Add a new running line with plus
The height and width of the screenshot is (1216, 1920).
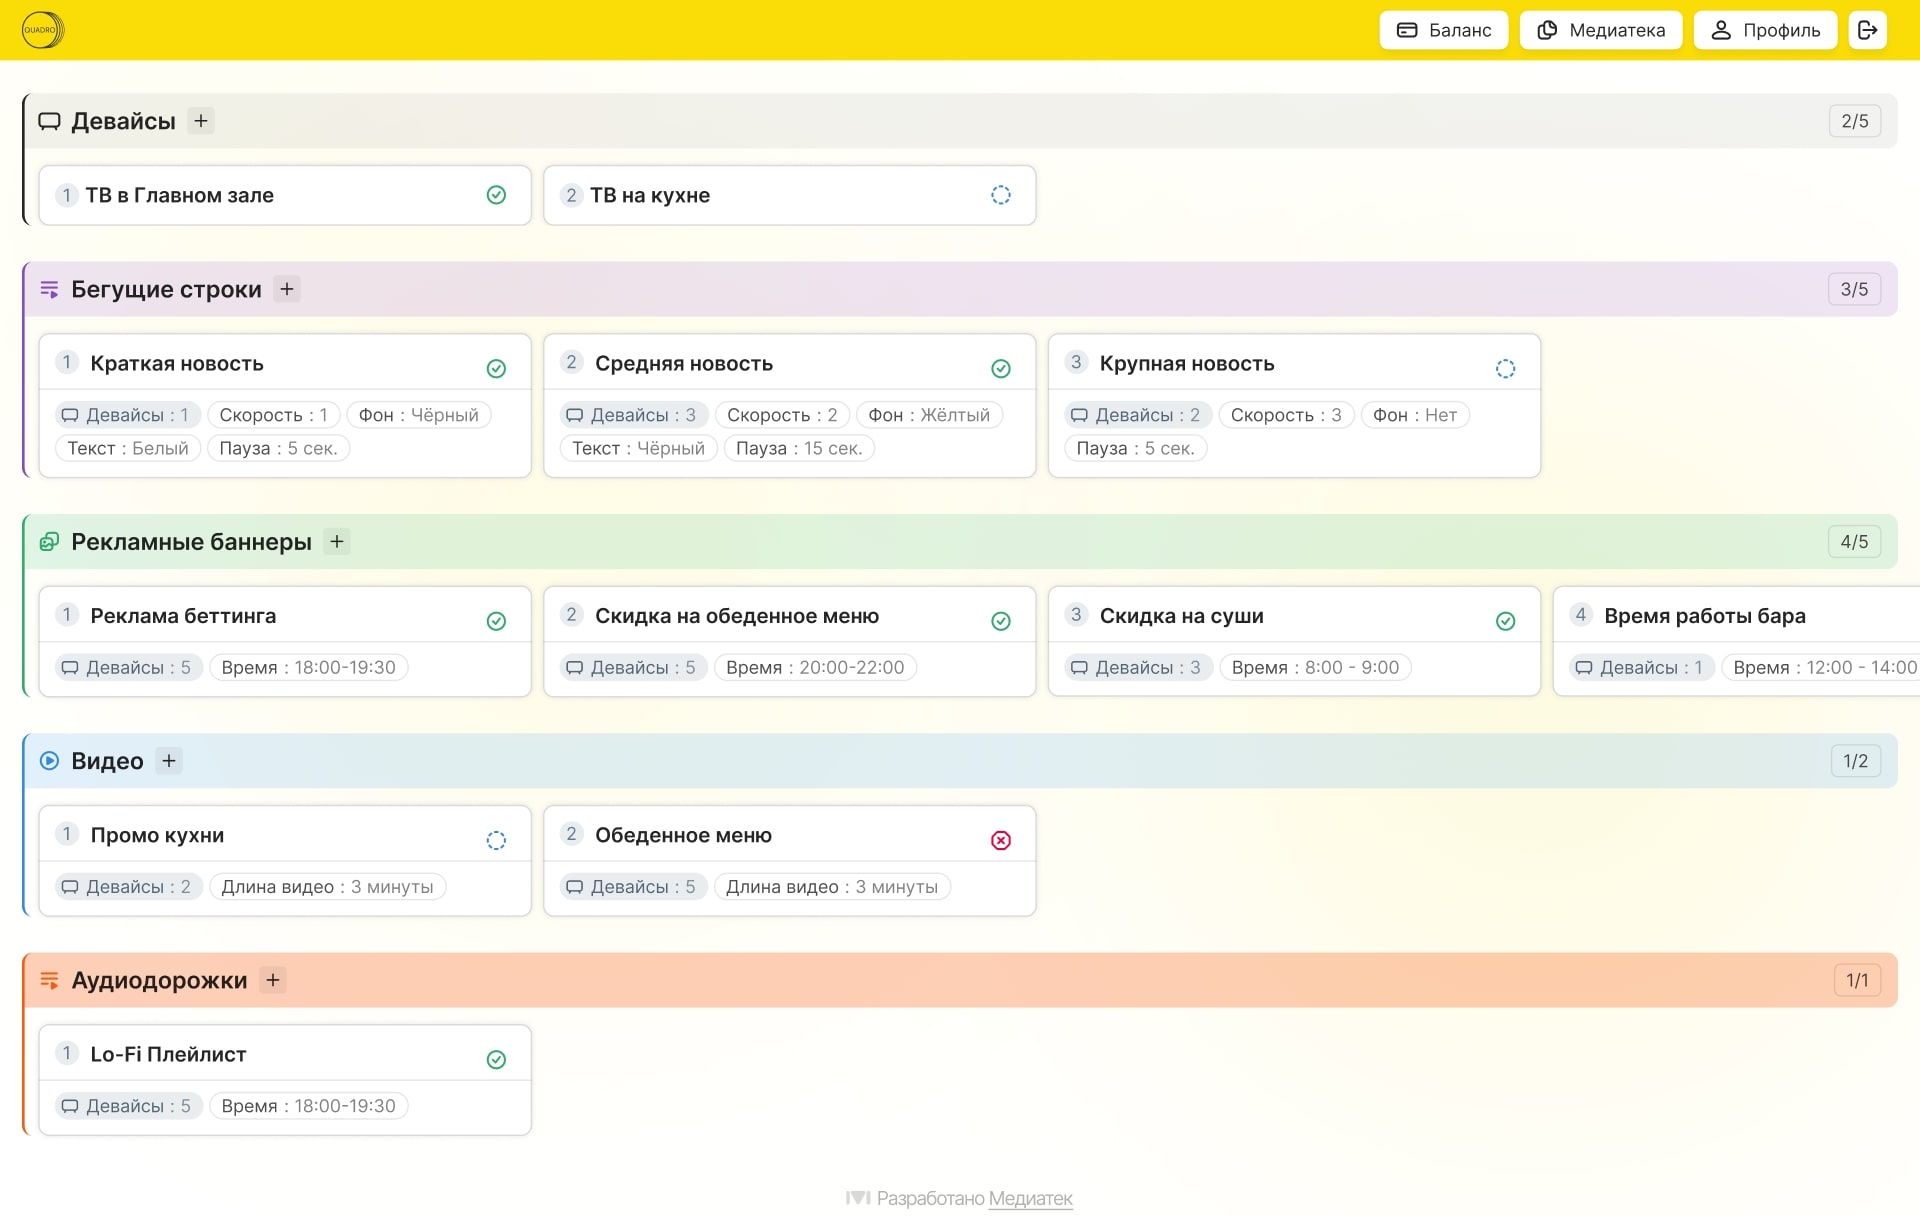point(287,289)
